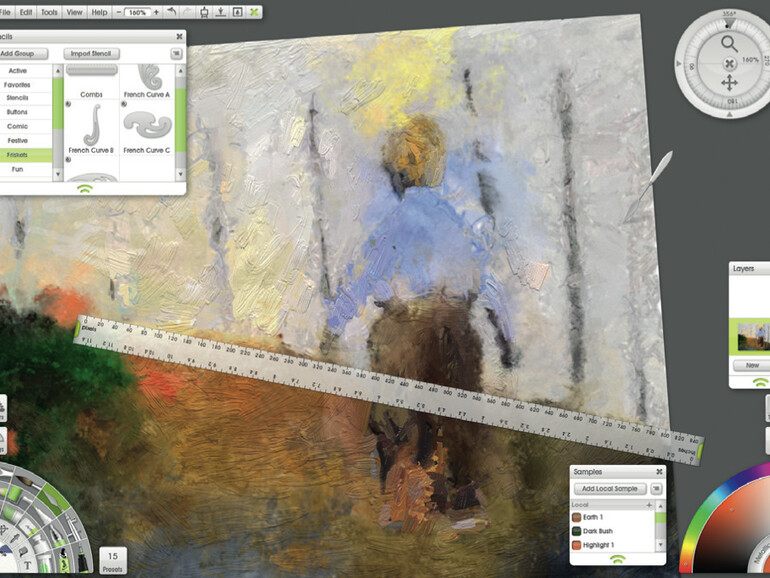
Task: Open the Edit menu
Action: click(26, 12)
